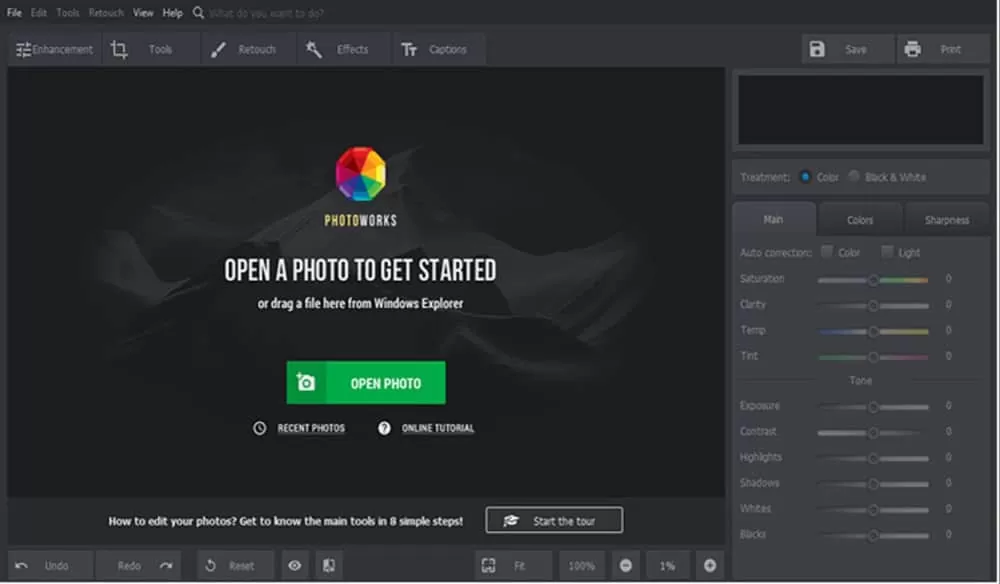Click the zoom out minus icon
Image resolution: width=1000 pixels, height=584 pixels.
626,566
